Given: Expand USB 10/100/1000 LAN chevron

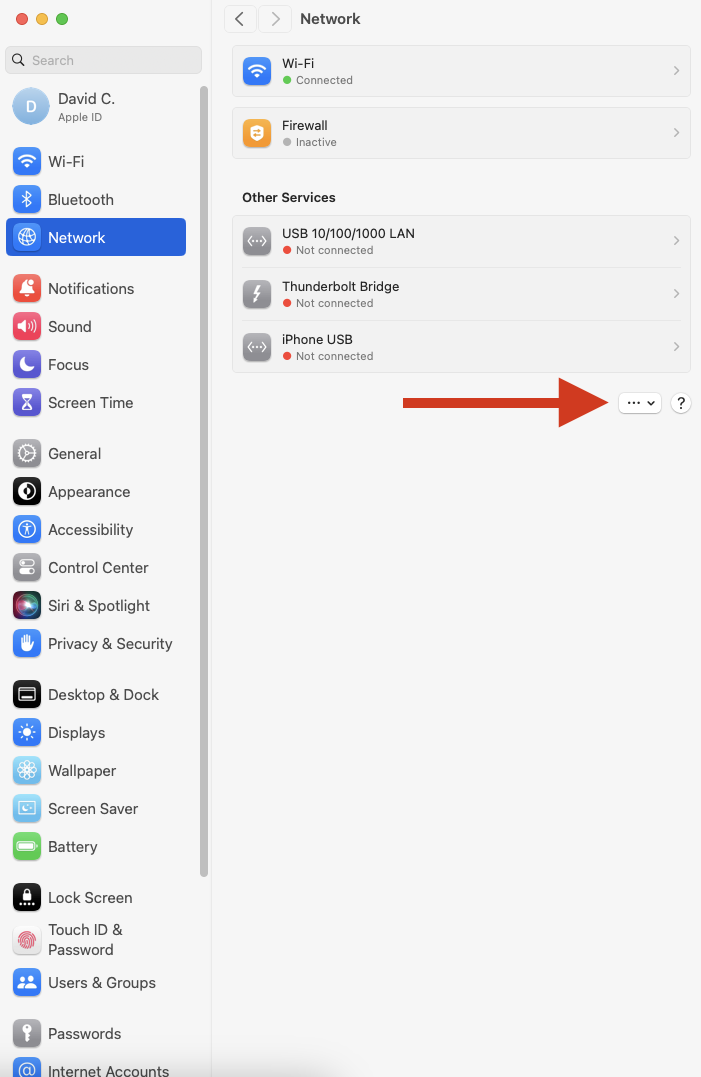Looking at the screenshot, I should pos(676,241).
